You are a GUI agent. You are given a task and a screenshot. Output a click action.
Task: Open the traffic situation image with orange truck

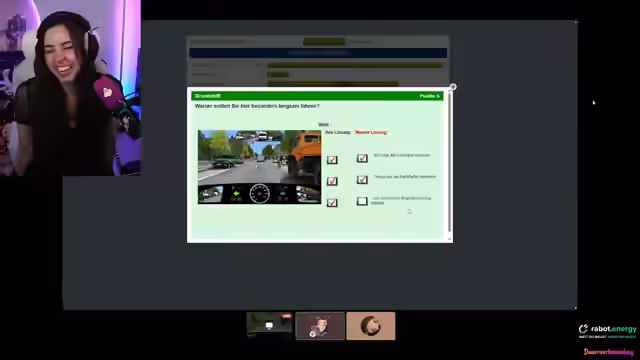[260, 167]
